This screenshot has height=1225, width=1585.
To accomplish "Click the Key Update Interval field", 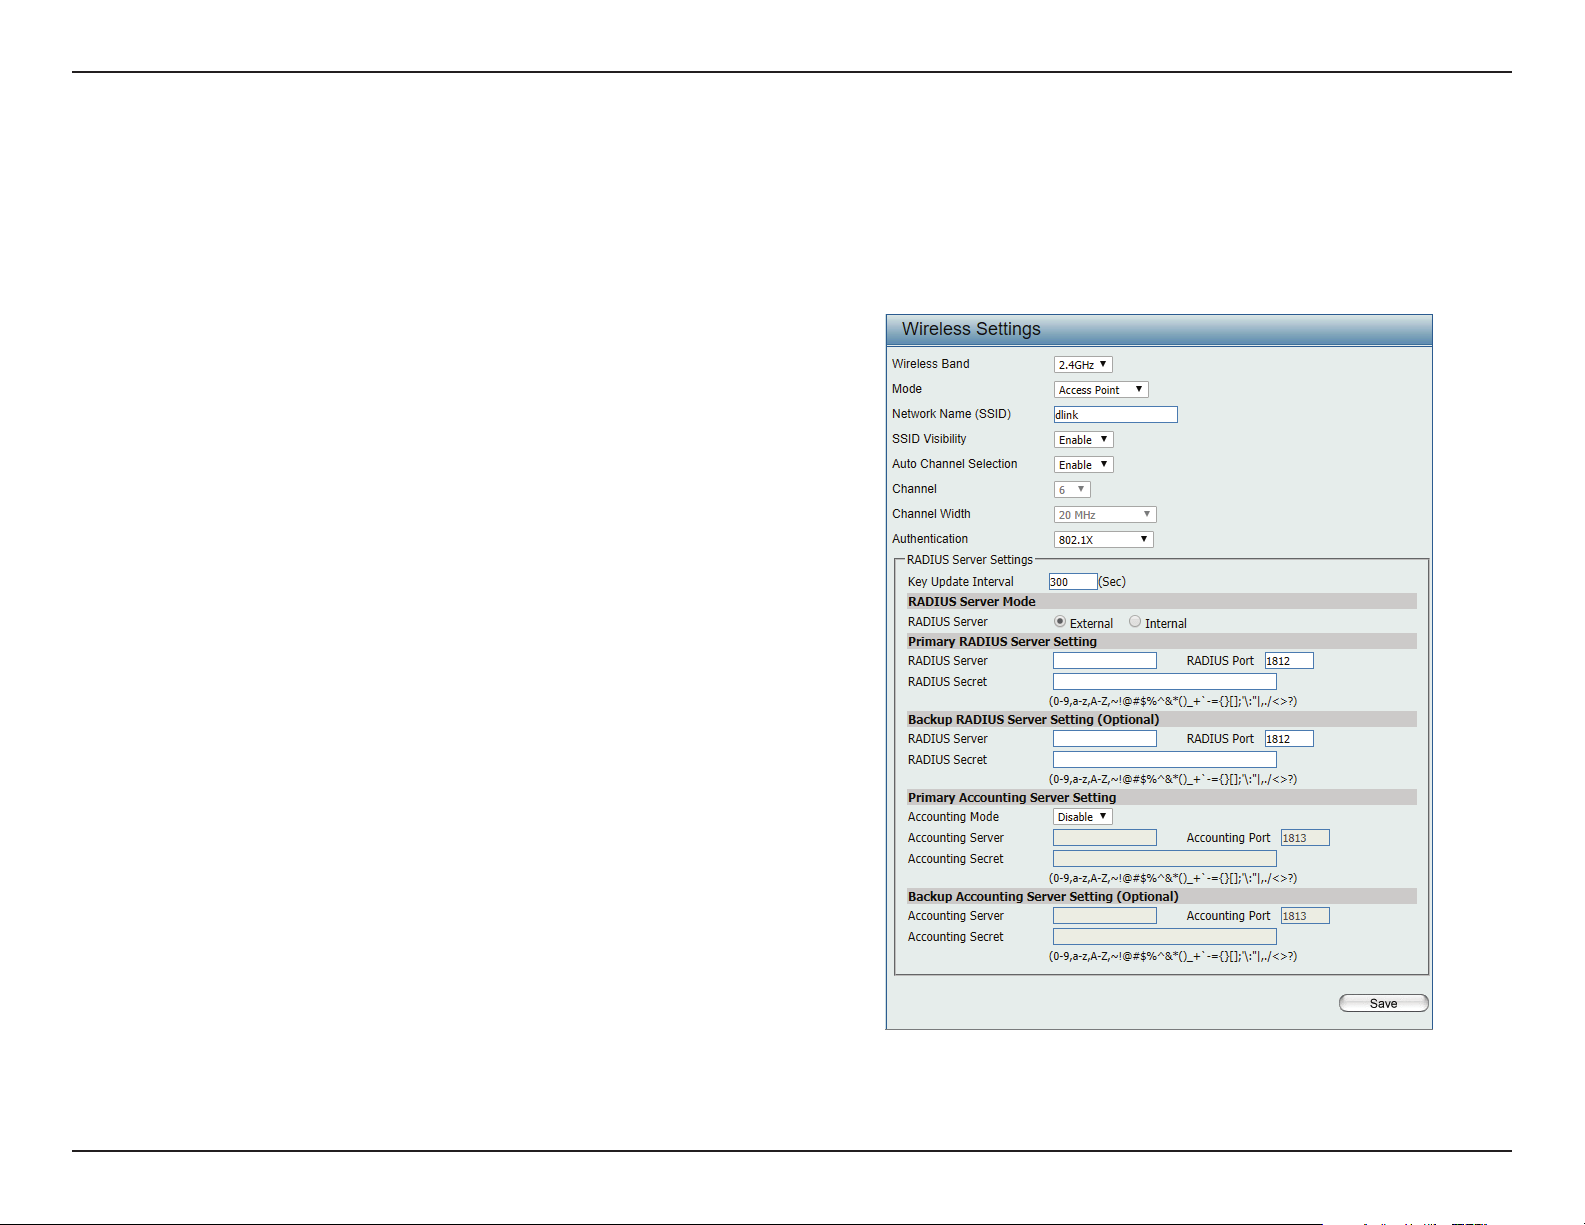I will tap(1073, 582).
